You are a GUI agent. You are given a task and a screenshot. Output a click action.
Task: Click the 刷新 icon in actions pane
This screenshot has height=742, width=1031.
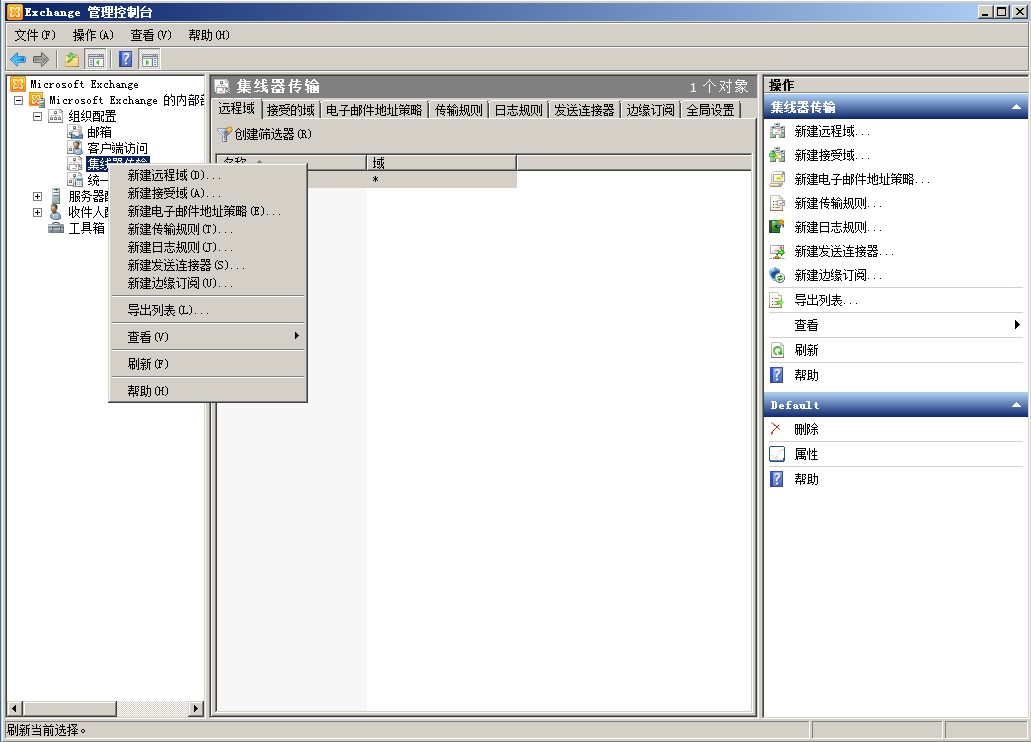click(x=777, y=350)
